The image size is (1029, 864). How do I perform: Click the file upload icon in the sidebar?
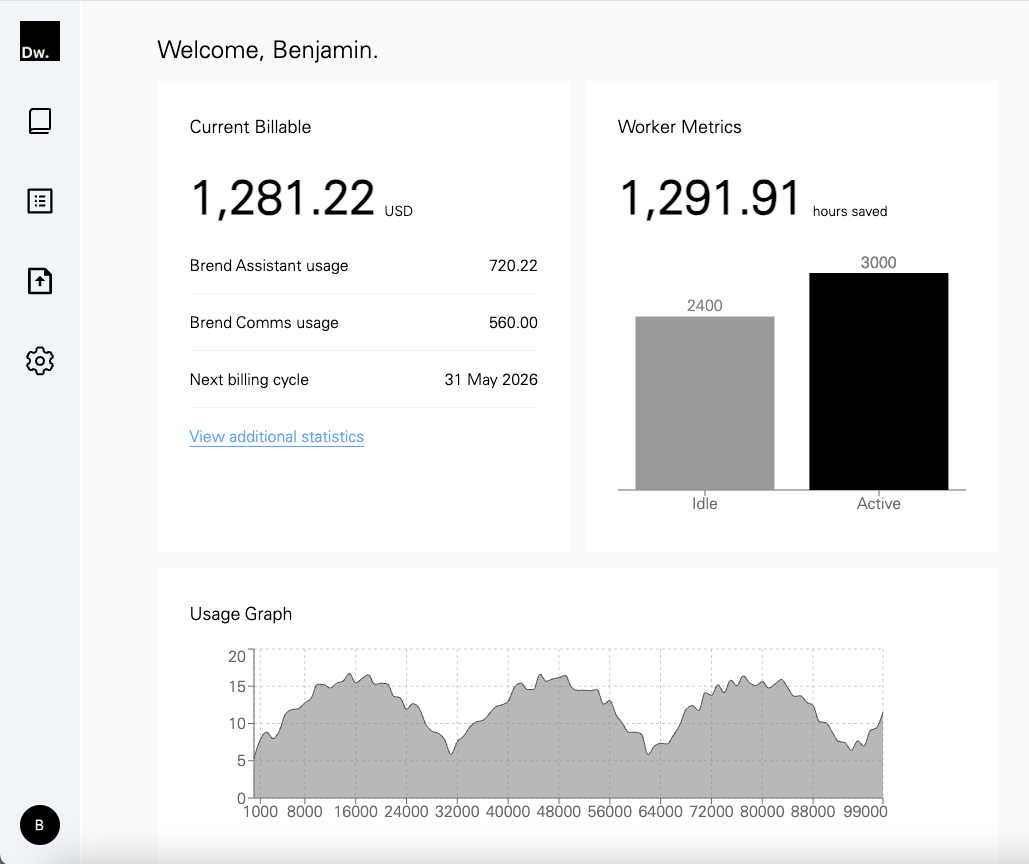[39, 280]
